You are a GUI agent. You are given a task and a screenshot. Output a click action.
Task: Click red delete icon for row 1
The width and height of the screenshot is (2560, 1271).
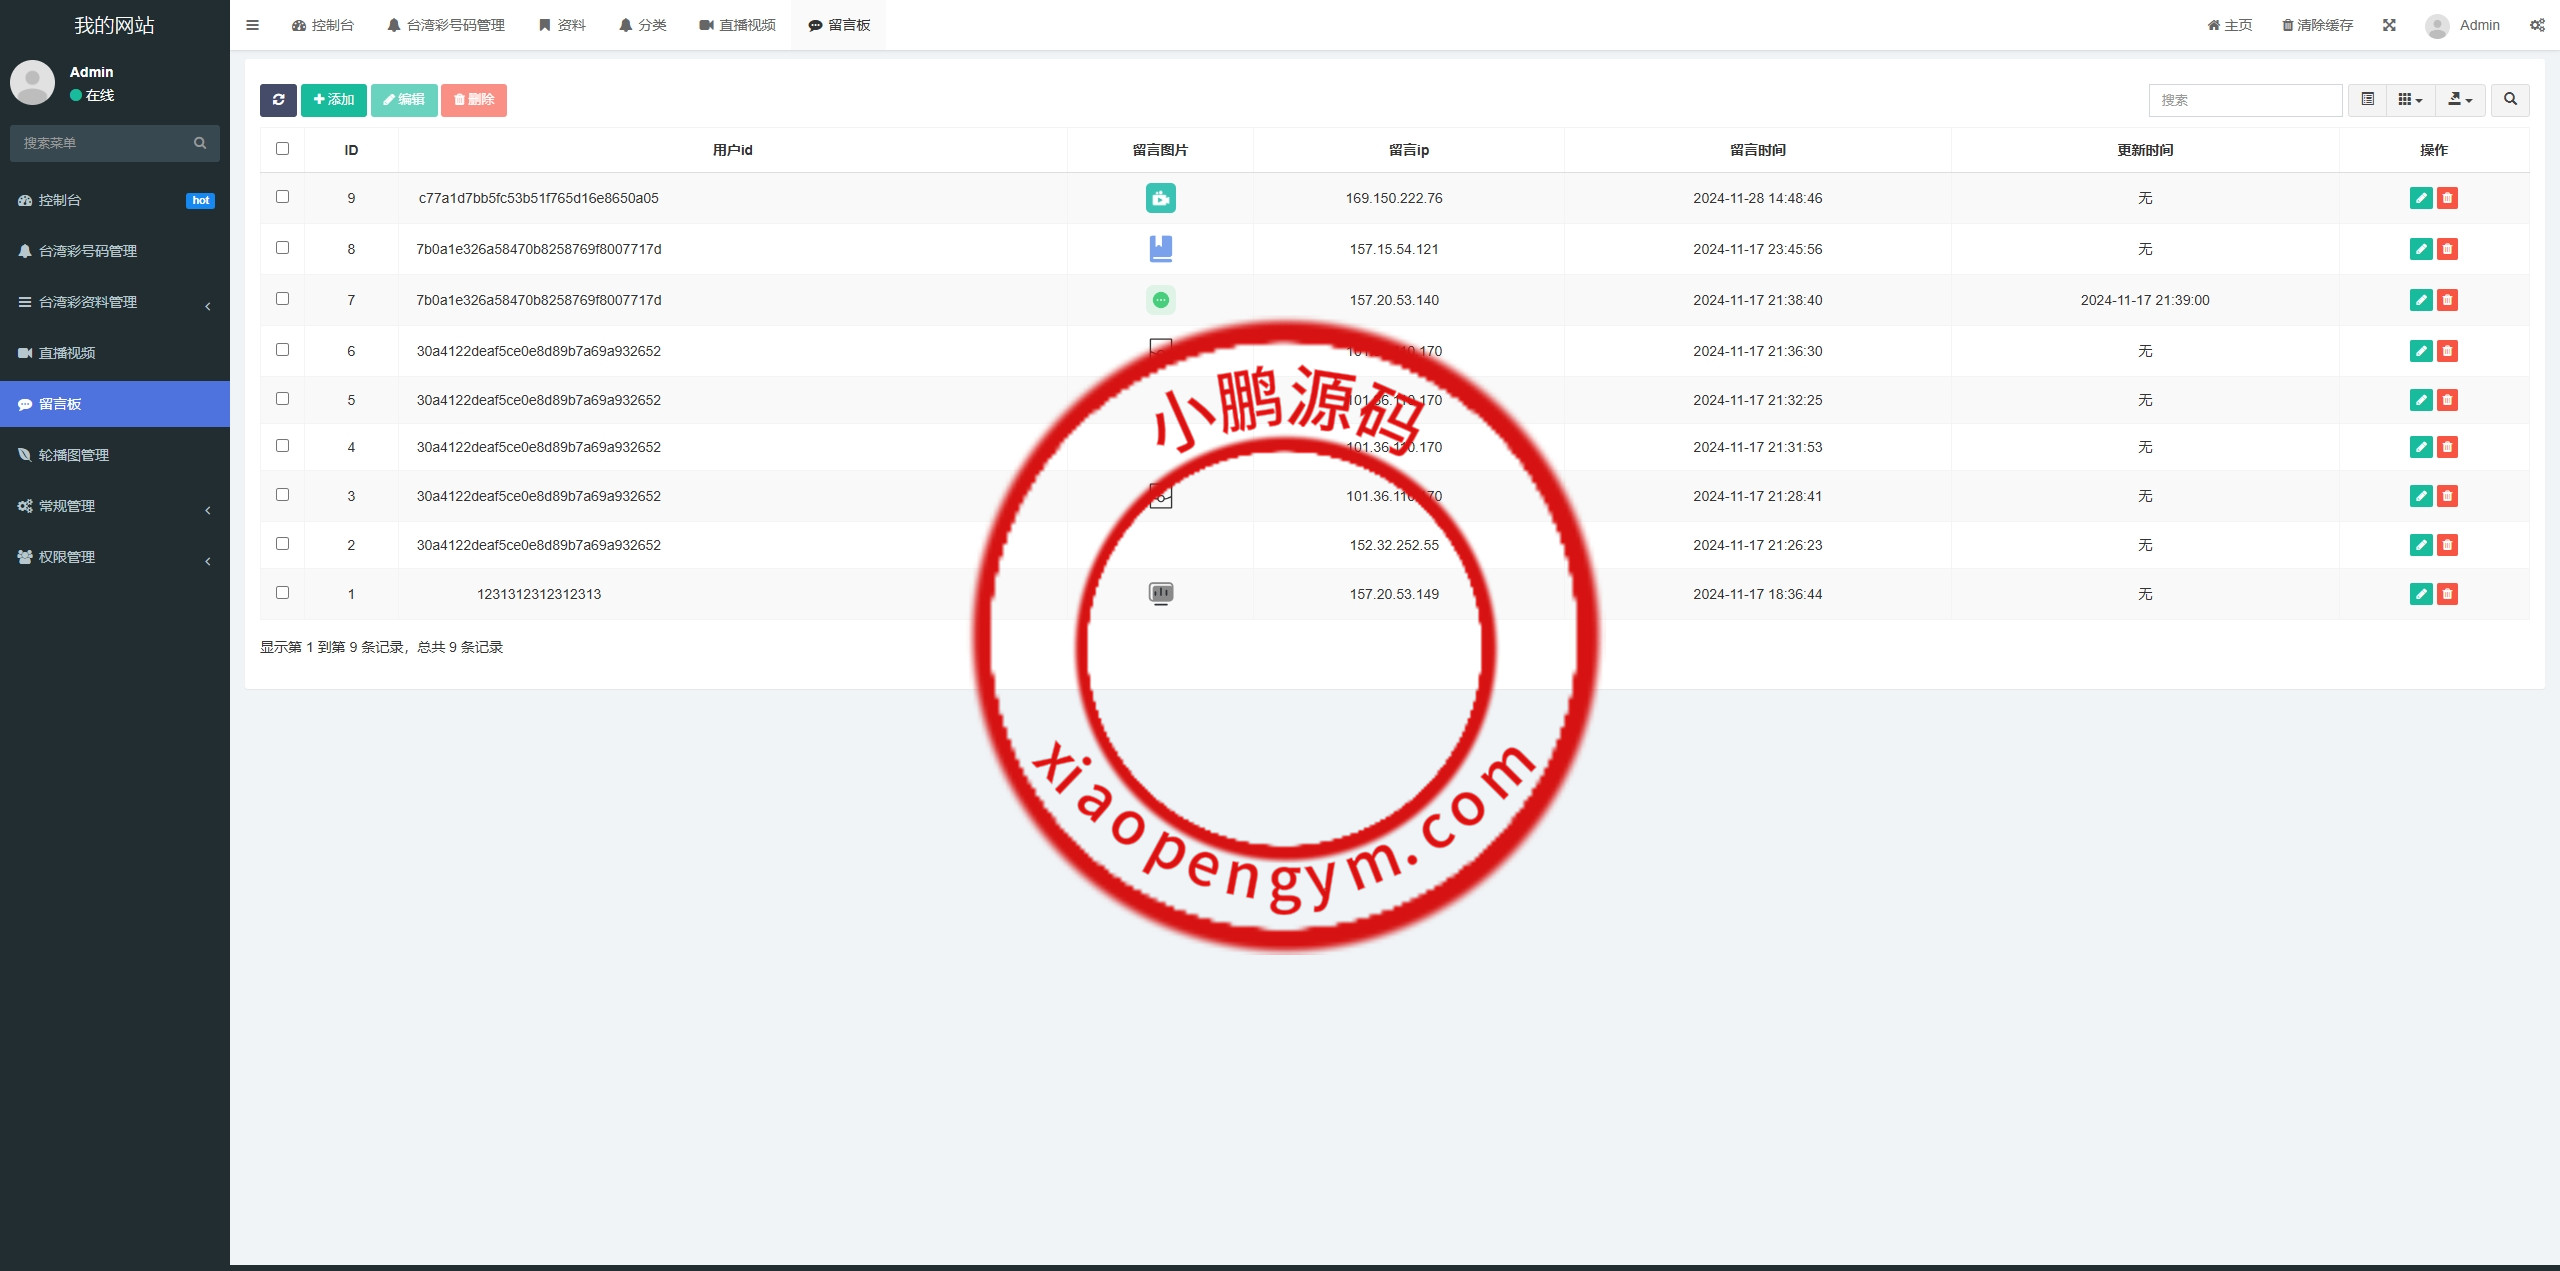(x=2447, y=594)
